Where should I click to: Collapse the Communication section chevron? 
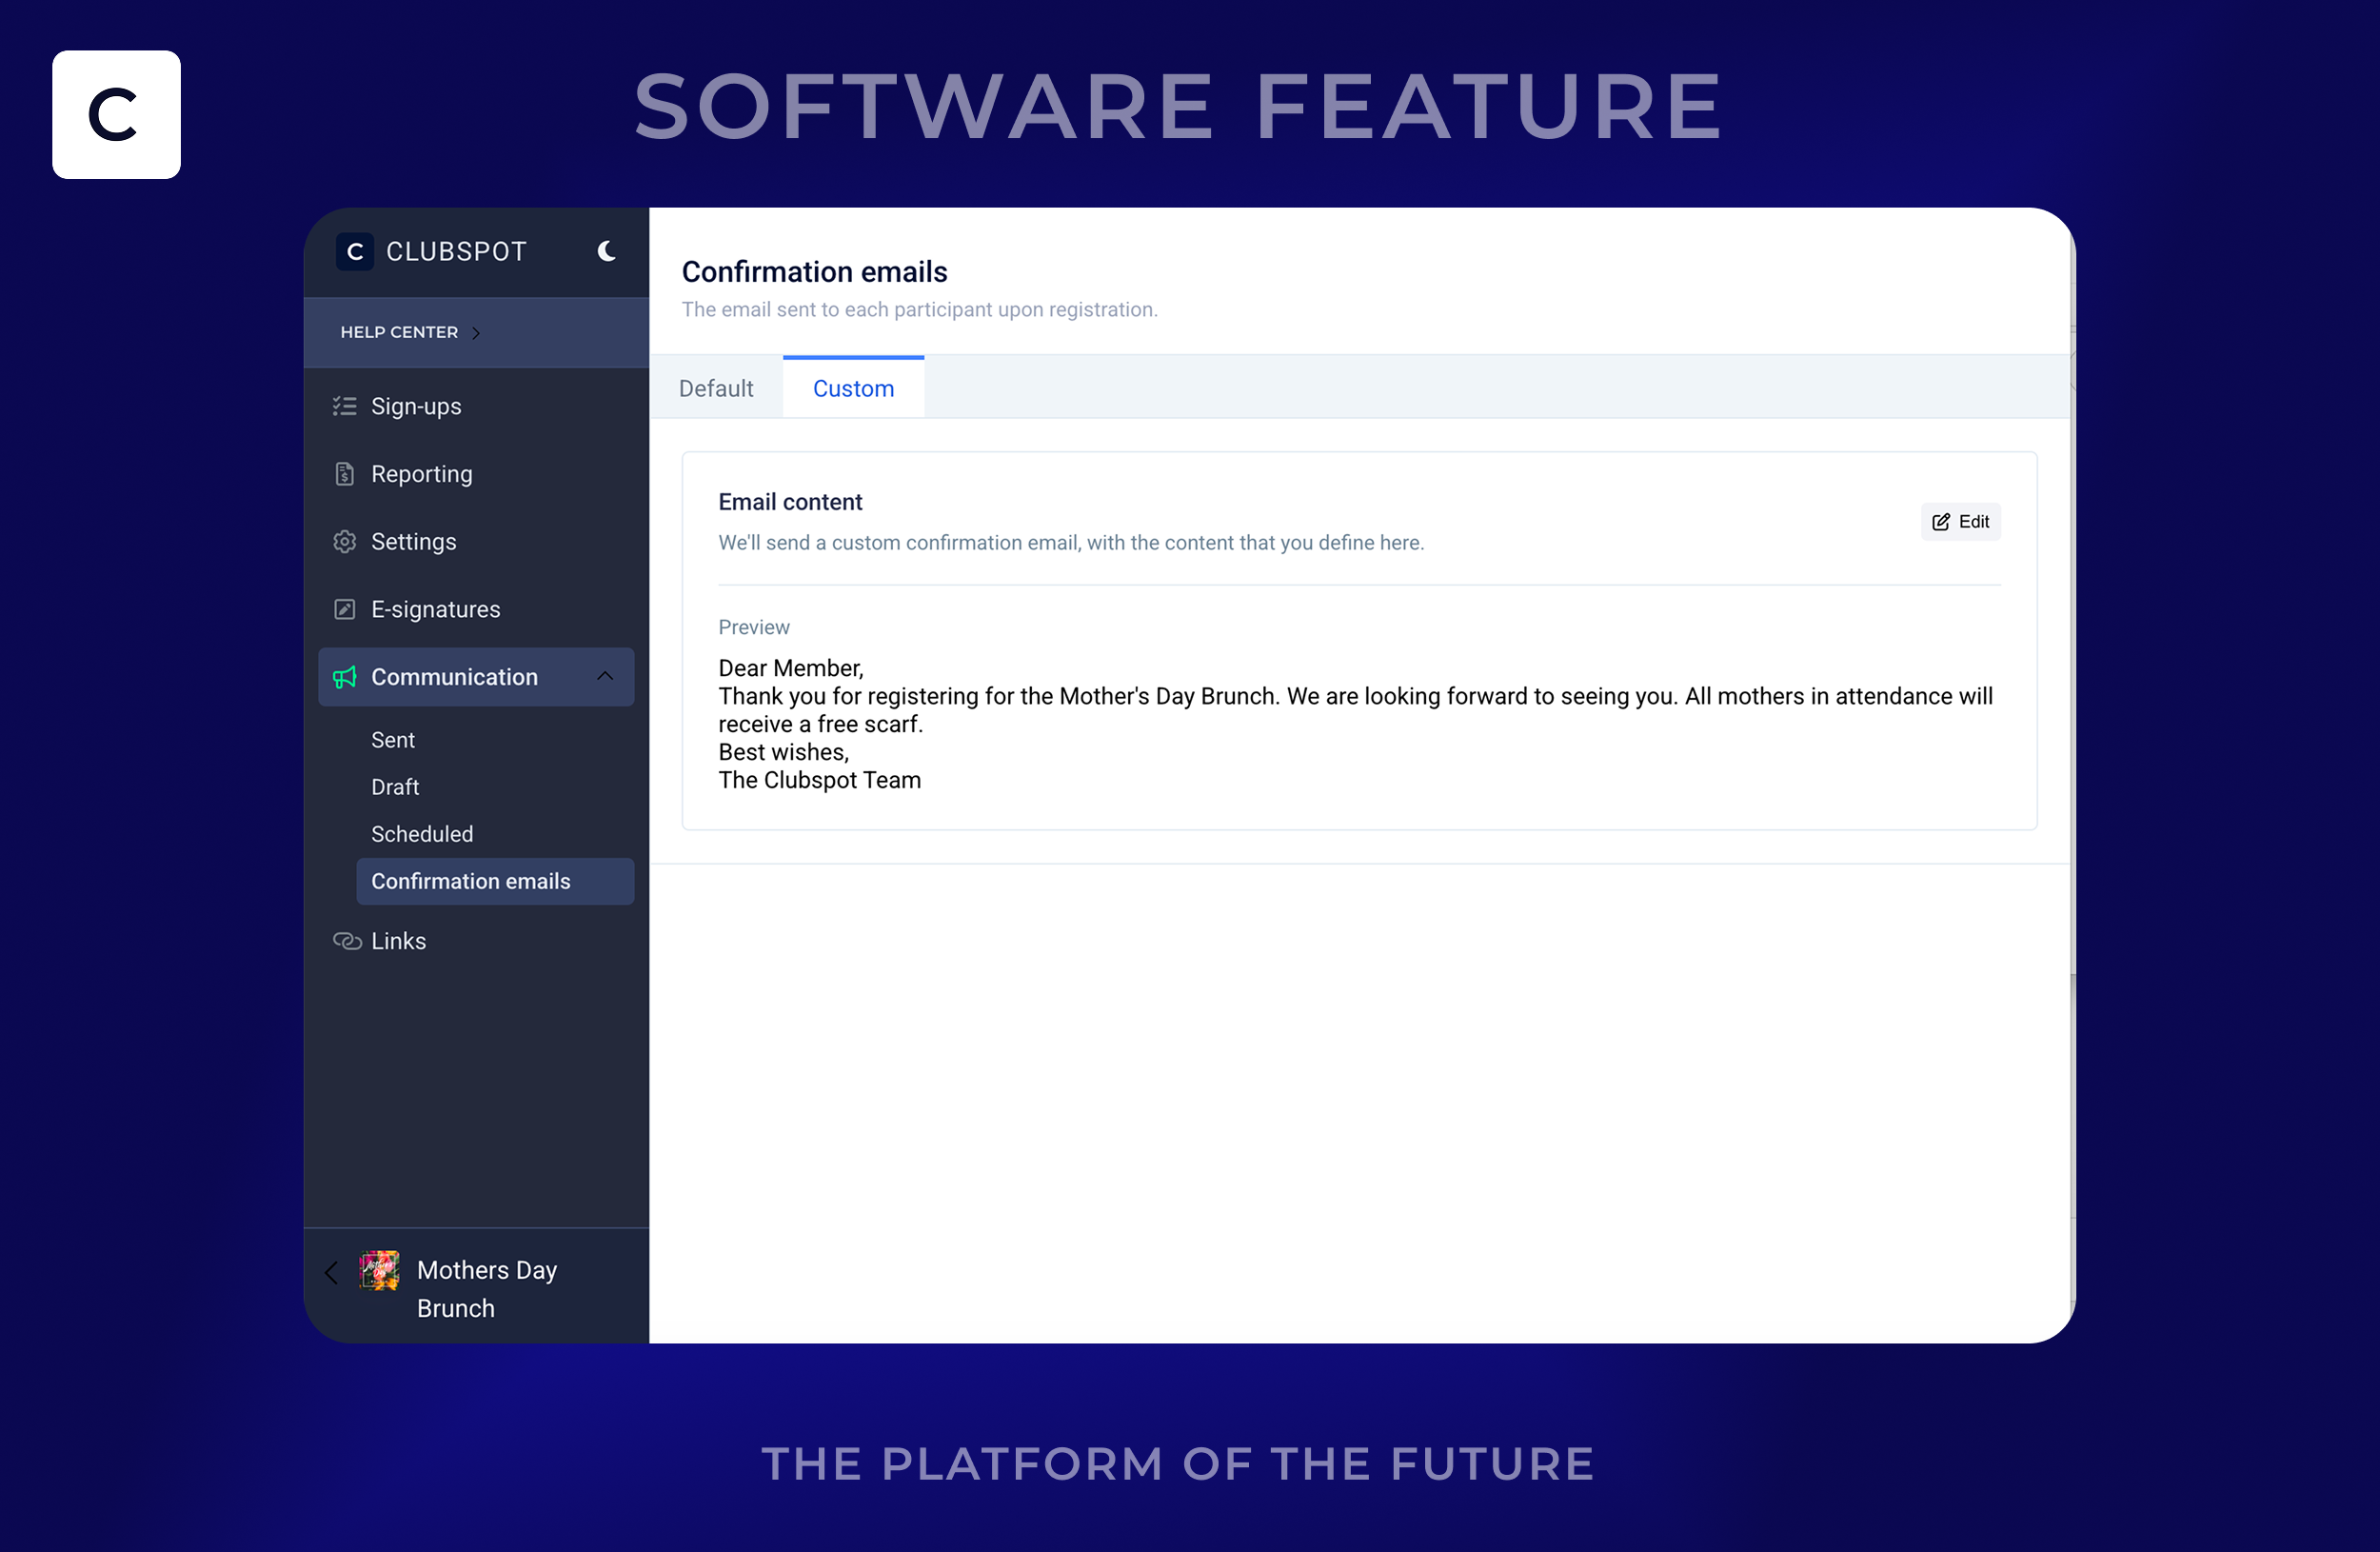tap(605, 677)
